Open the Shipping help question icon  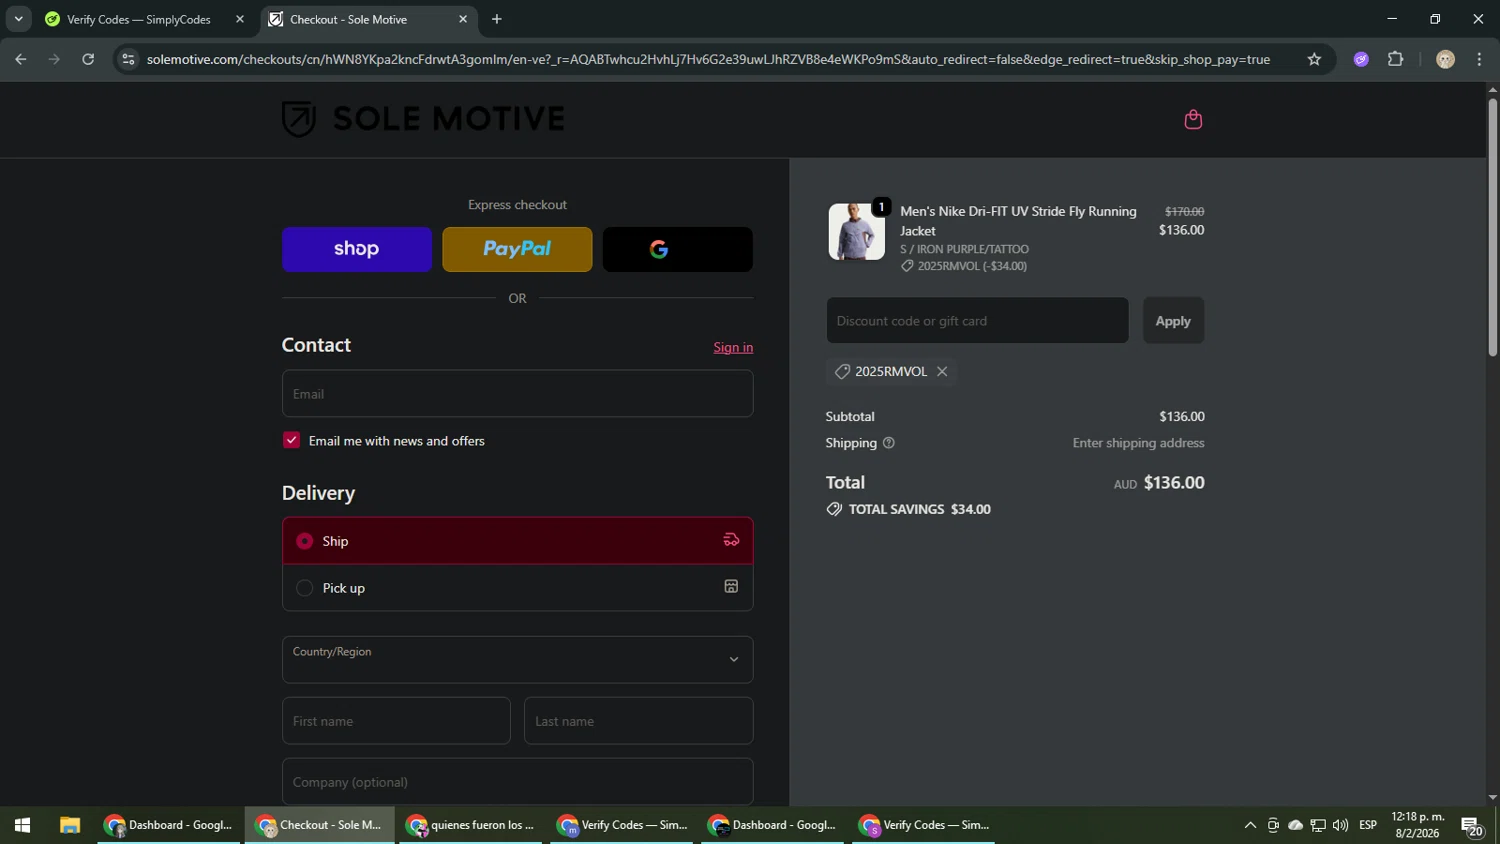888,443
